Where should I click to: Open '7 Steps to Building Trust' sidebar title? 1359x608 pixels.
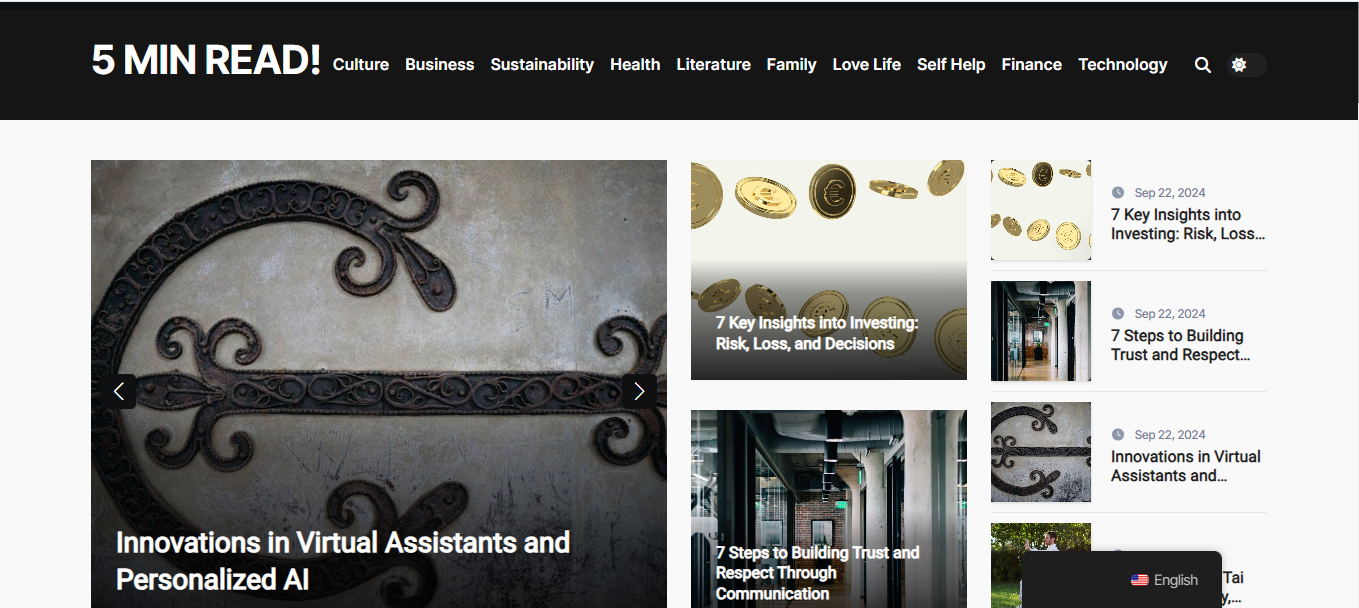(1180, 345)
